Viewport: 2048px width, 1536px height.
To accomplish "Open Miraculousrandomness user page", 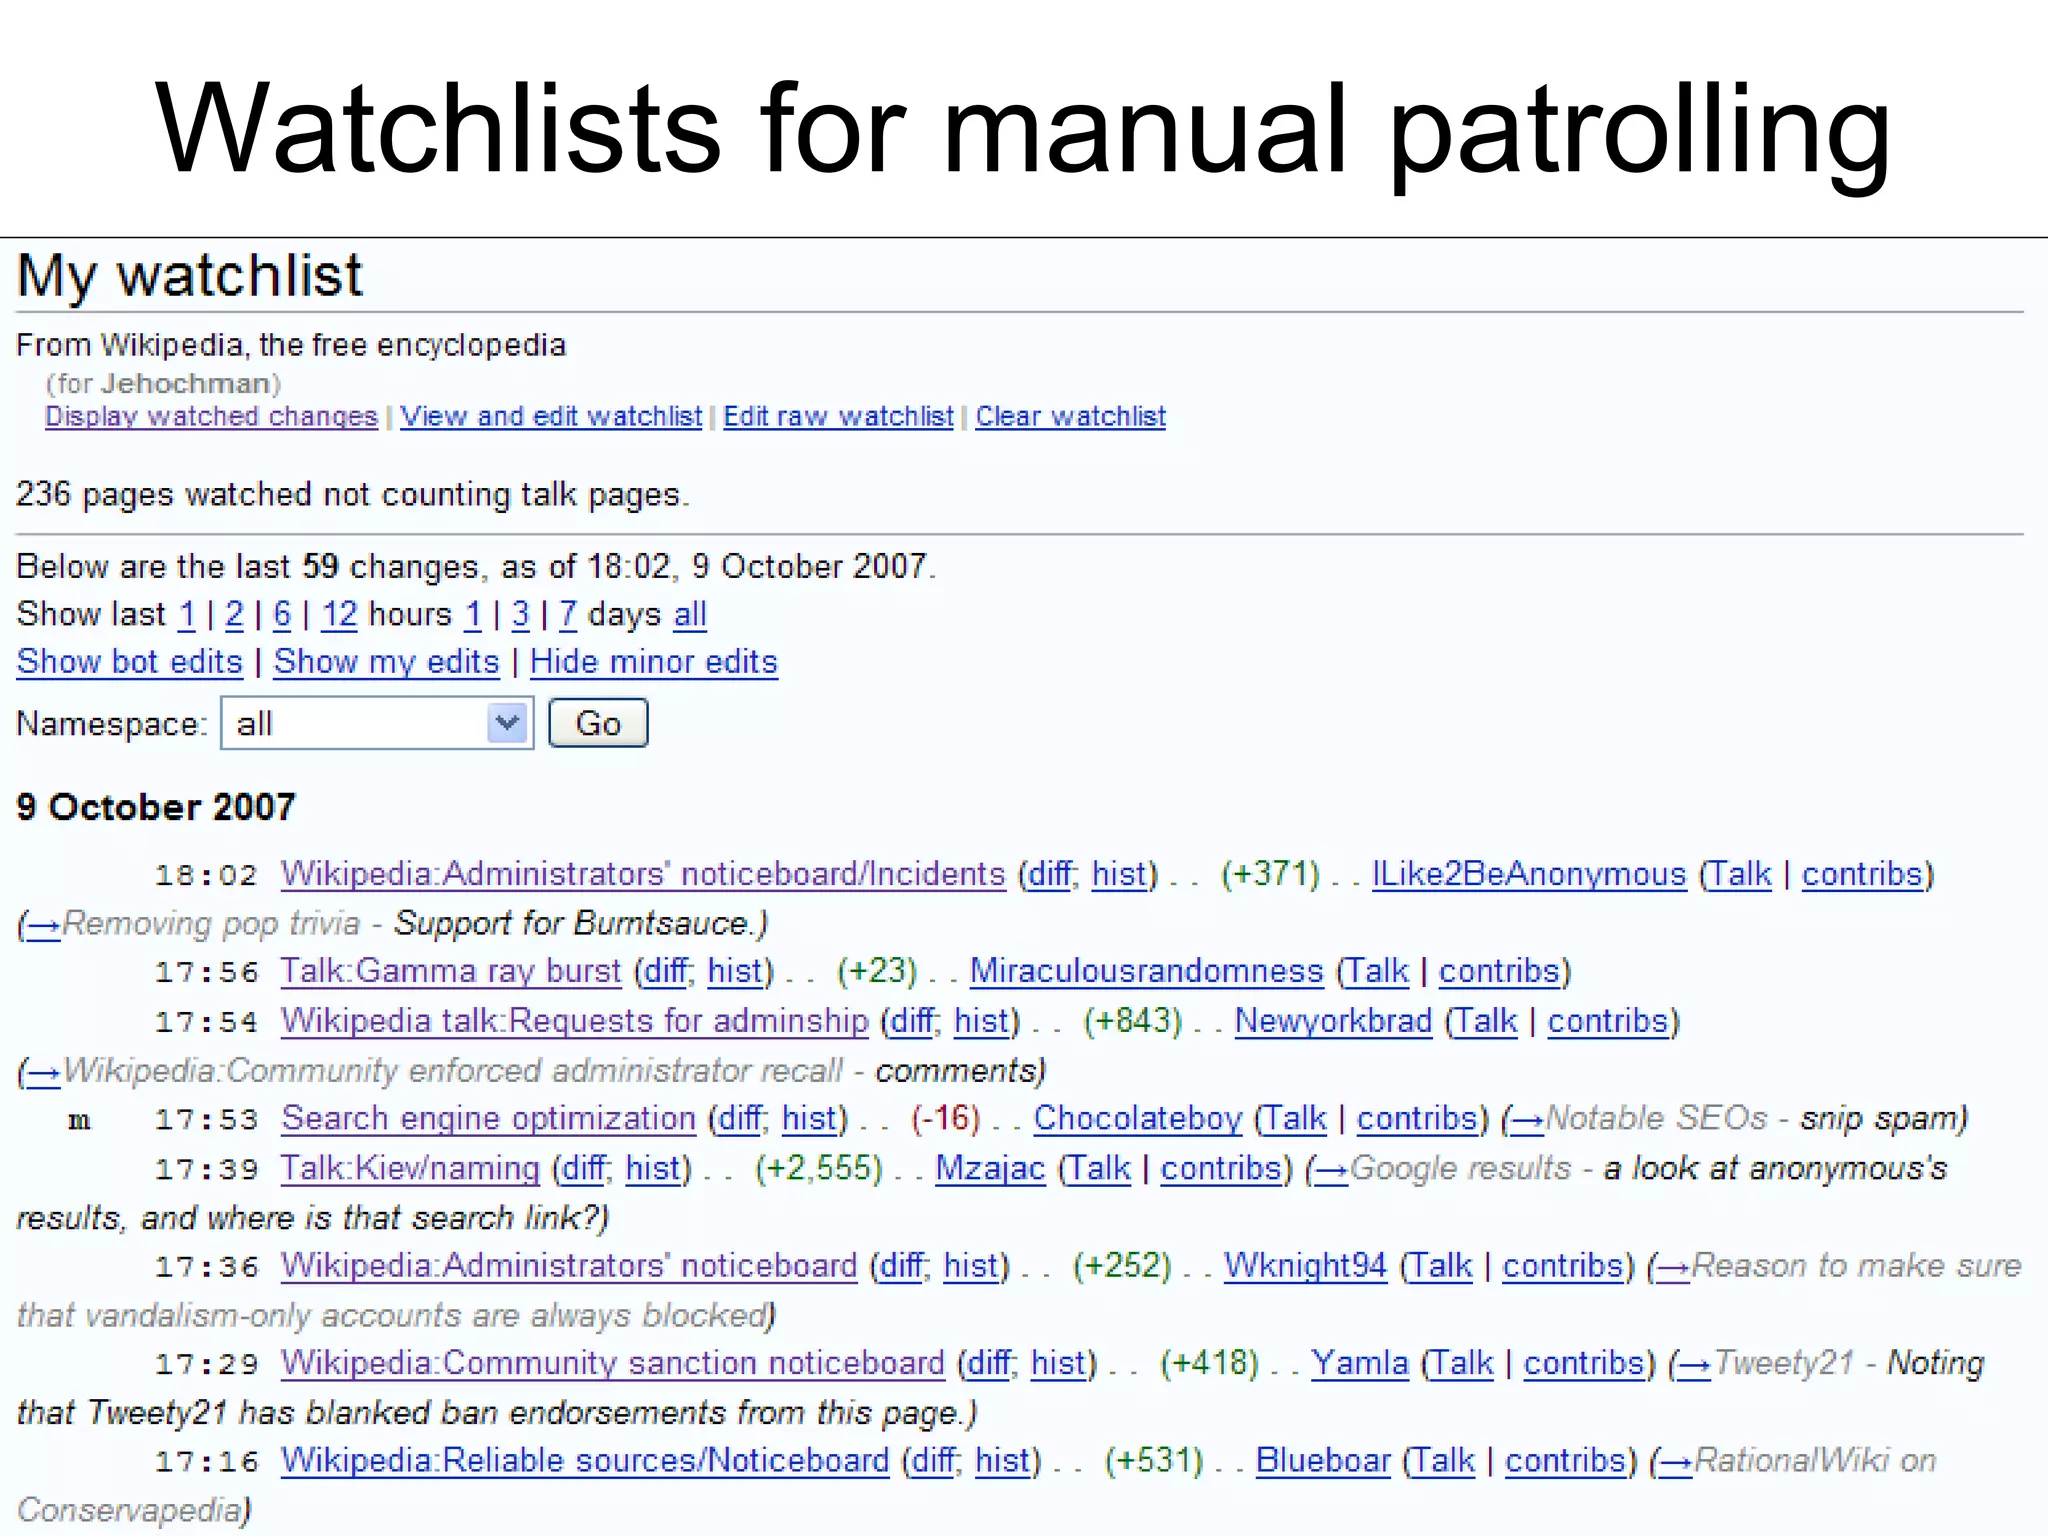I will [1147, 971].
